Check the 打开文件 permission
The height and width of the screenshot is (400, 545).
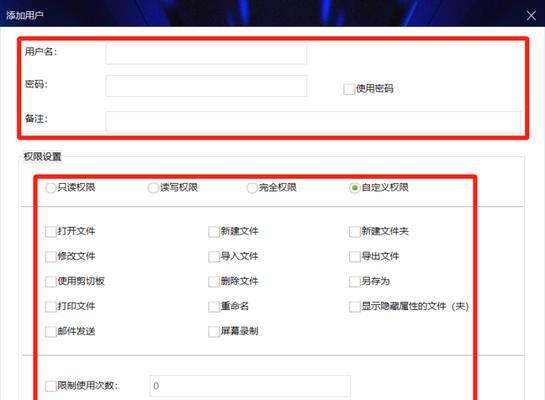(51, 232)
